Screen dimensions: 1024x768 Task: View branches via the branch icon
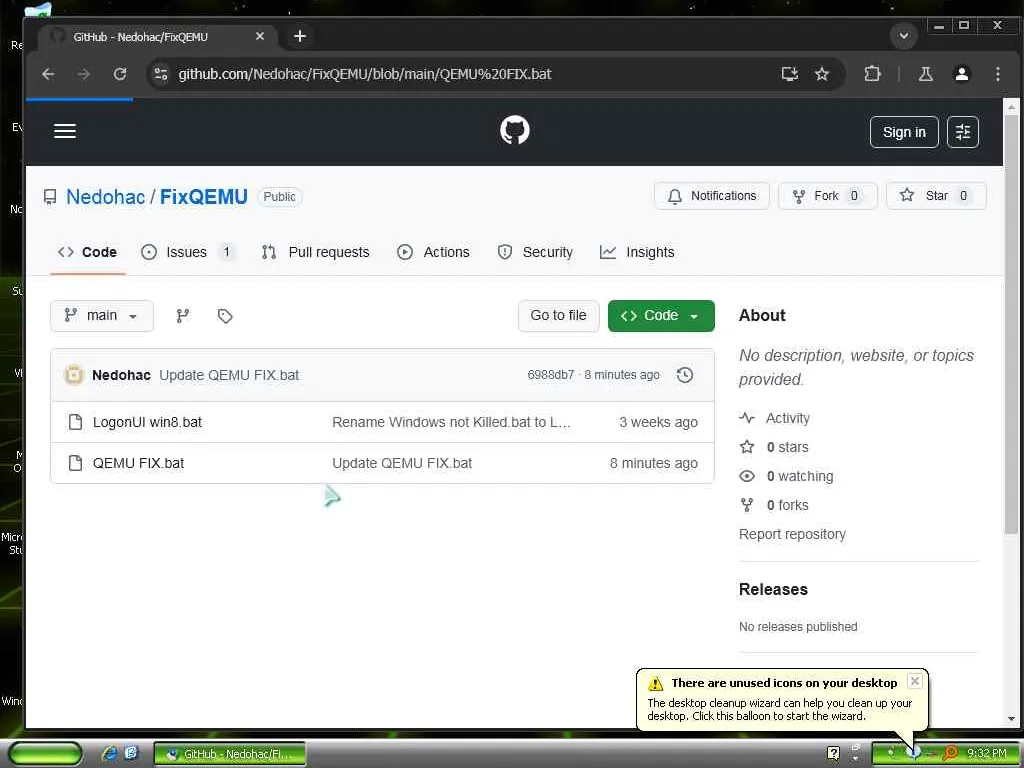(x=183, y=316)
